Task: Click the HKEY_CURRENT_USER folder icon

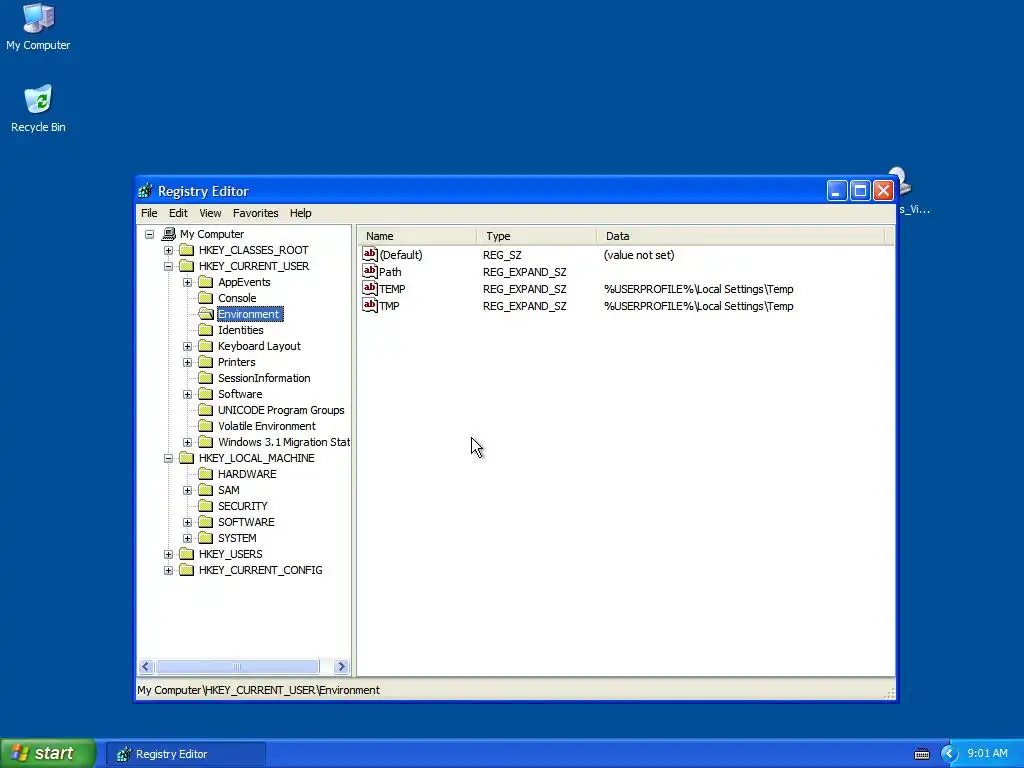Action: click(x=187, y=266)
